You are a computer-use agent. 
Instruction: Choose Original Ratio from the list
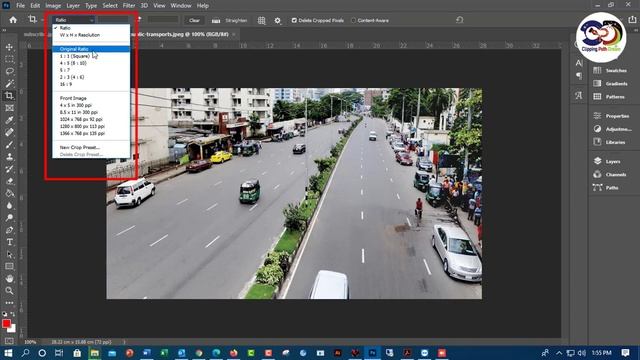pos(91,49)
